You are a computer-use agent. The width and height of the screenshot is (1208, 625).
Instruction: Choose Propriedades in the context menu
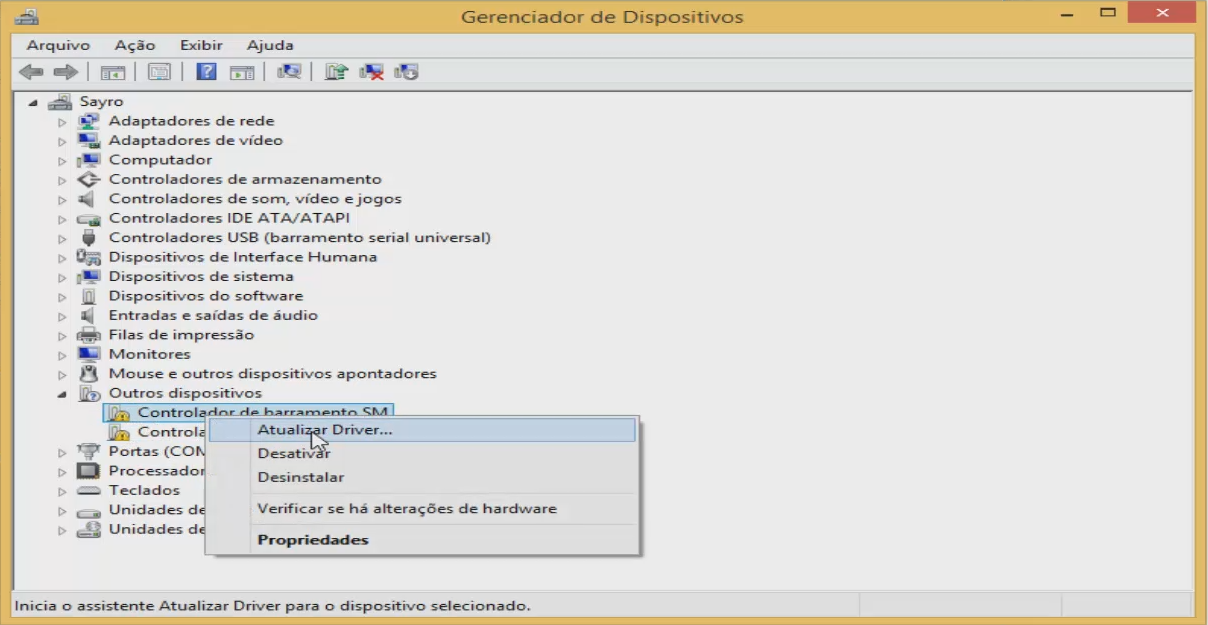pyautogui.click(x=421, y=540)
